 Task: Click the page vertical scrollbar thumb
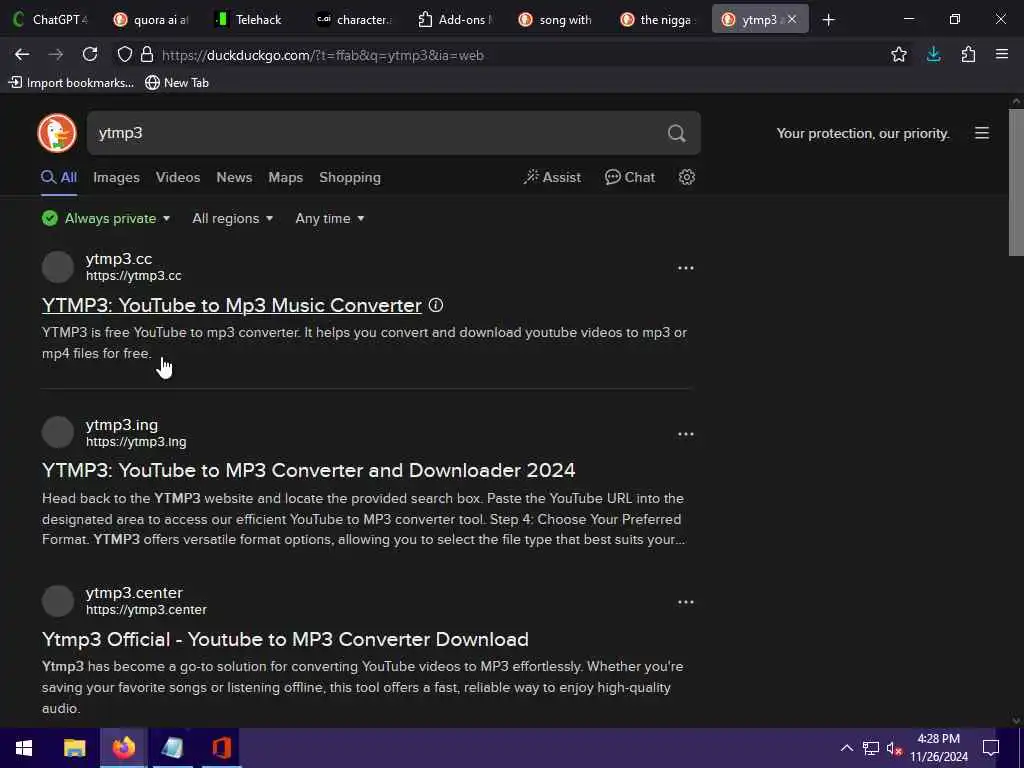pyautogui.click(x=1016, y=183)
